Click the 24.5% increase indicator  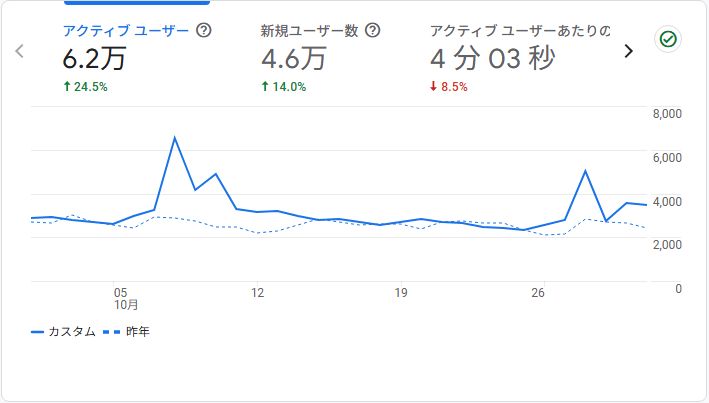pyautogui.click(x=85, y=87)
